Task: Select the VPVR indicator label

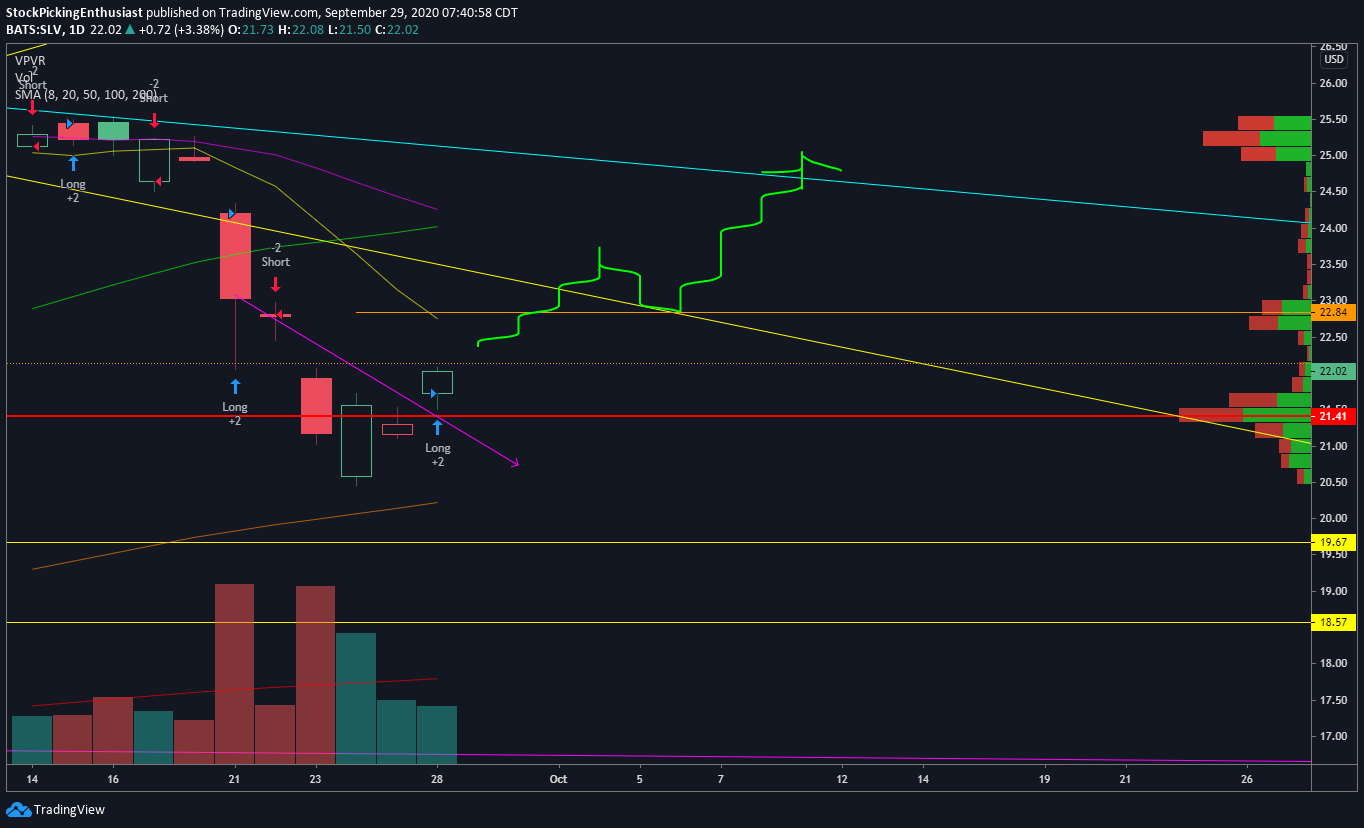Action: [30, 61]
